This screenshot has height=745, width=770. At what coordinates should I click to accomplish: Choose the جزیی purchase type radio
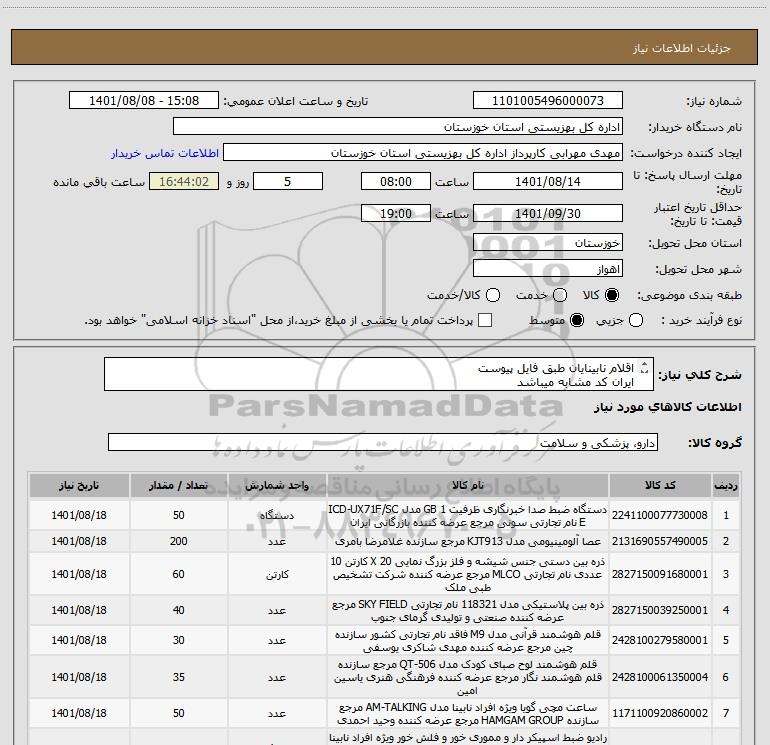point(636,320)
